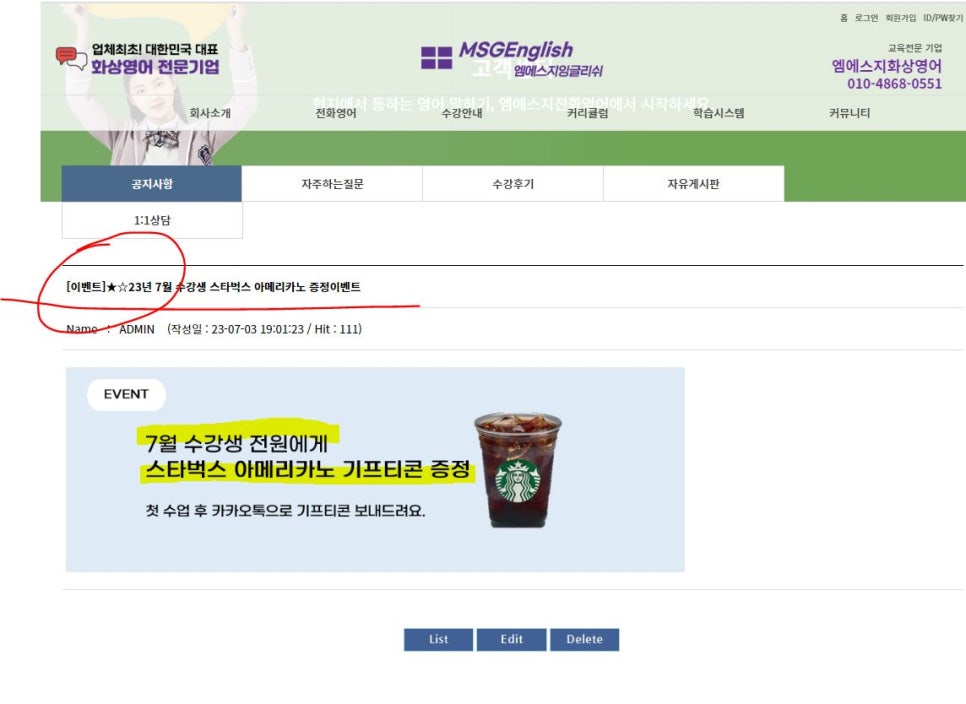
Task: Select the 공지사항 tab
Action: [x=152, y=184]
